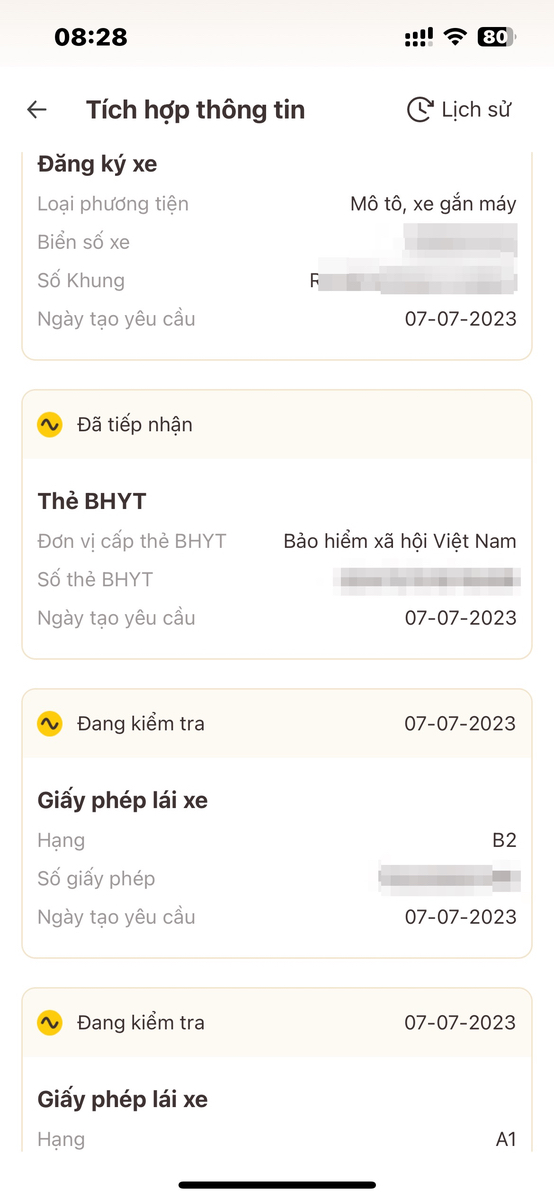Tap the cellular signal bars icon

419,38
